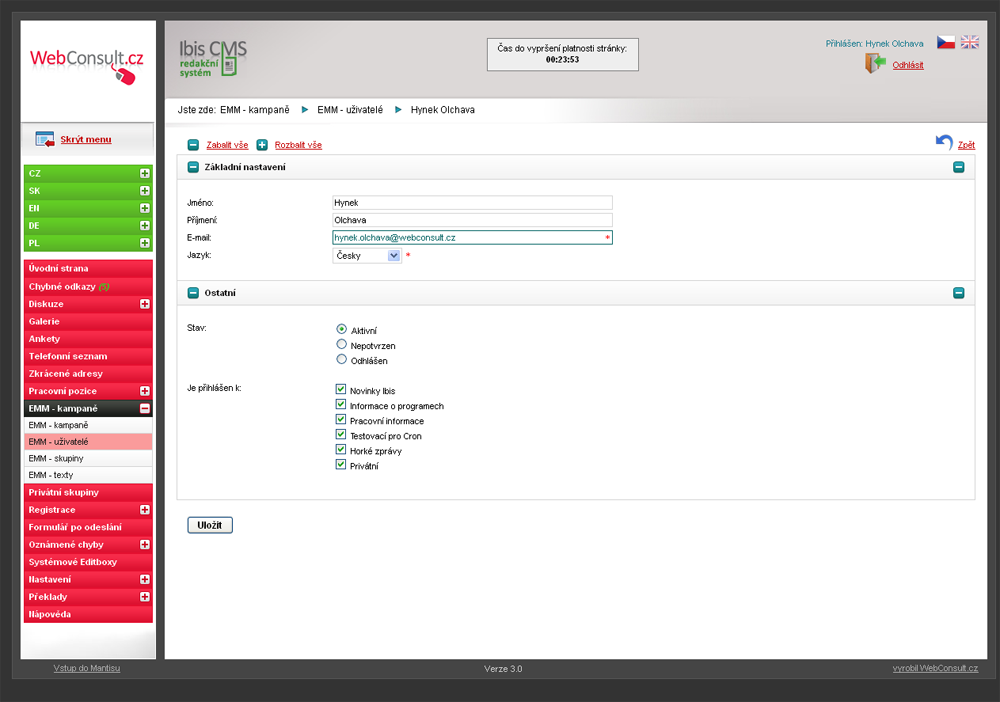Click the Ibis CMS logo
Screen dimensions: 1000x702
212,58
